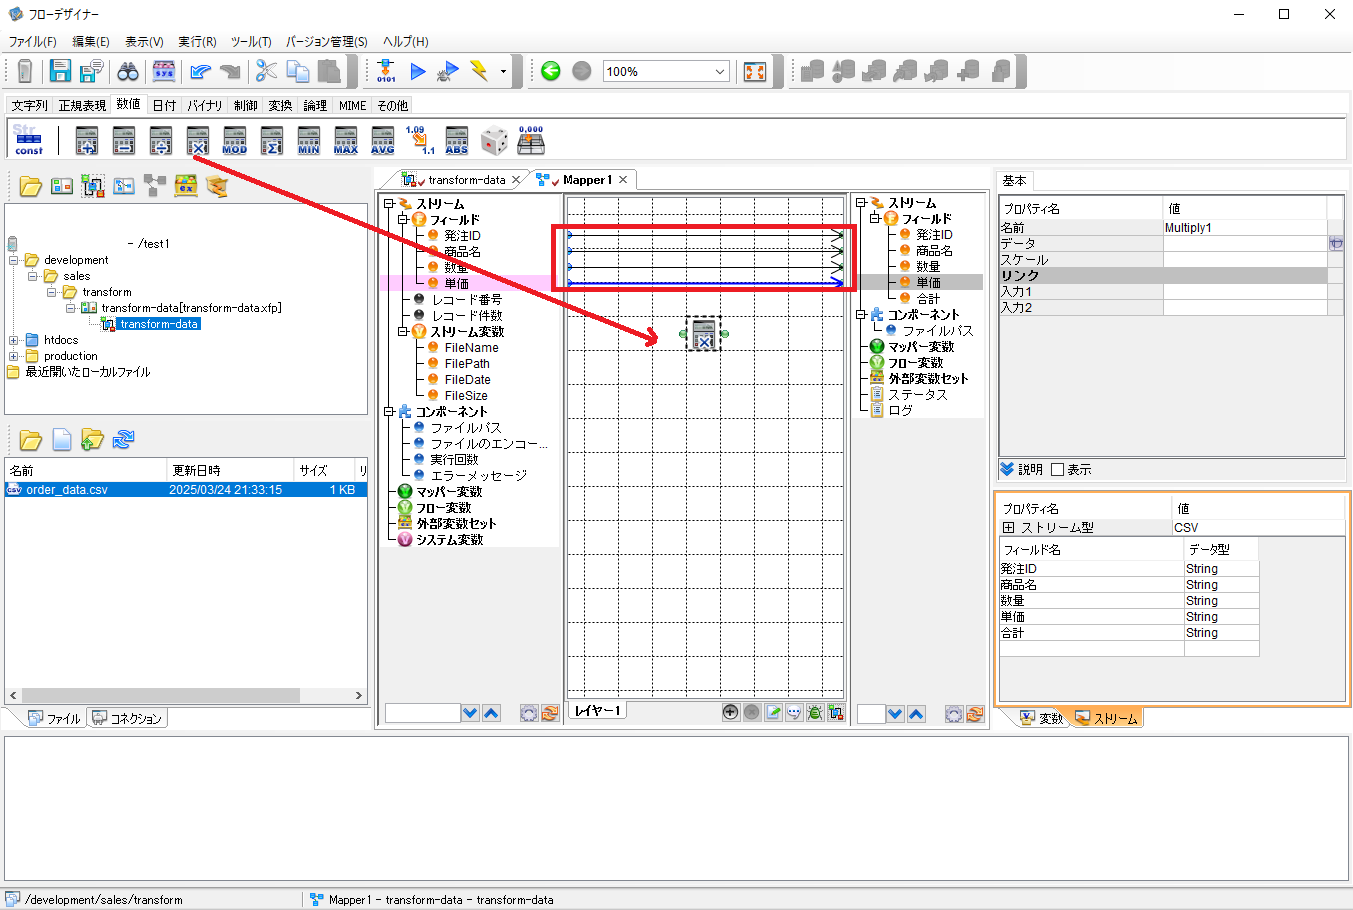Collapse the development folder in the tree
This screenshot has width=1353, height=910.
[15, 260]
